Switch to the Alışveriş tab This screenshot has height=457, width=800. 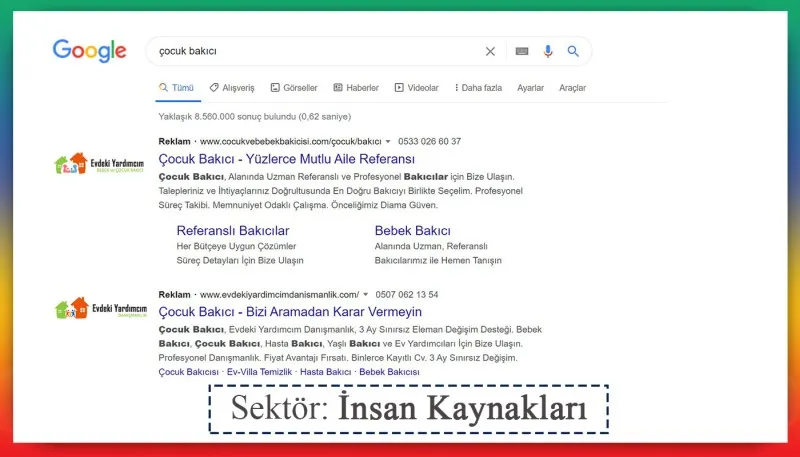[232, 88]
